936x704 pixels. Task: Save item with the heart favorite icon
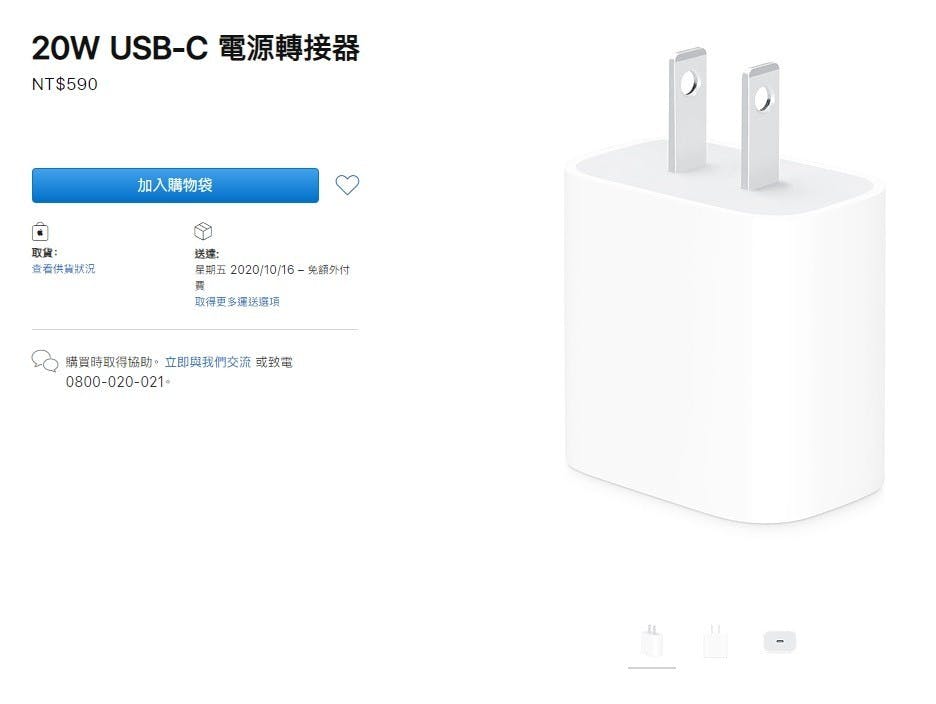tap(347, 185)
